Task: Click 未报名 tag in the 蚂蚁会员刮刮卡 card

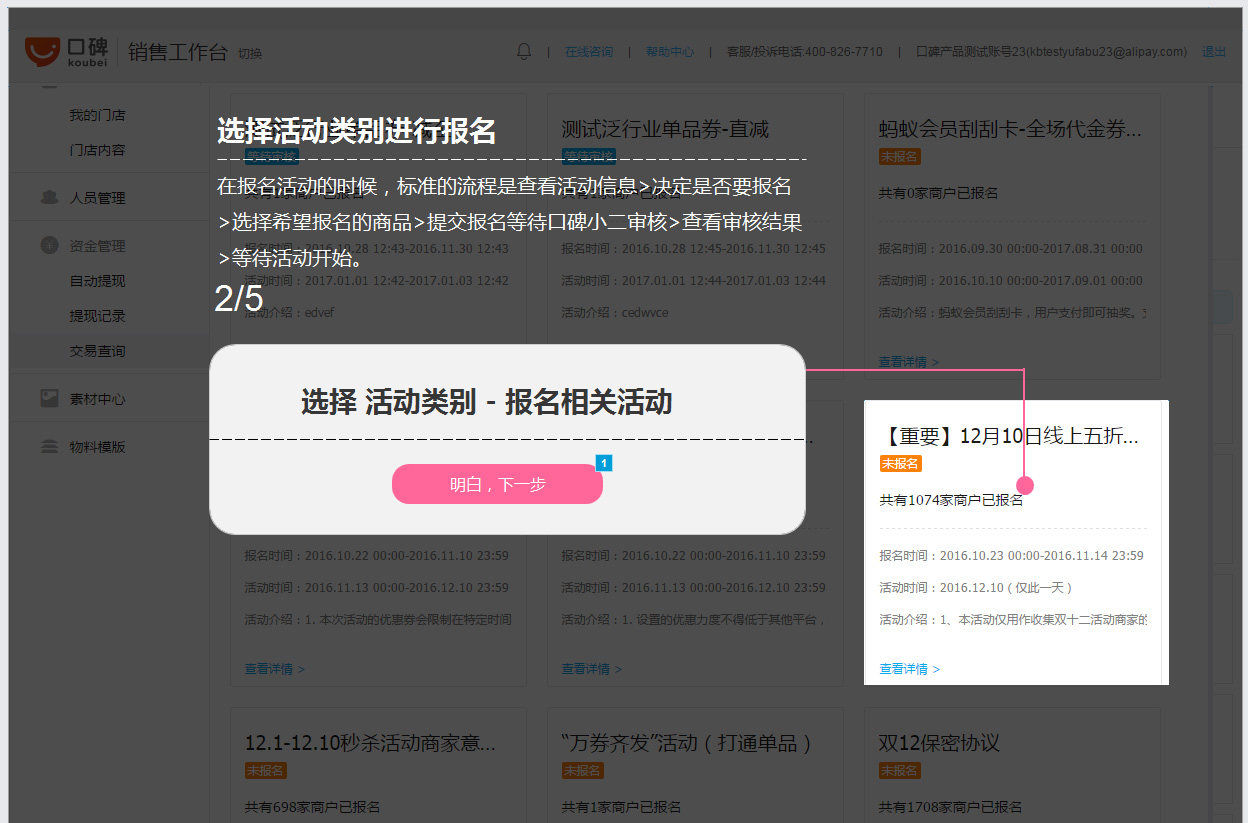Action: (900, 156)
